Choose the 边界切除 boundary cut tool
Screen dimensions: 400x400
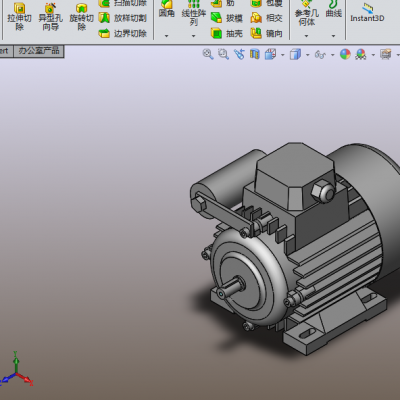[x=123, y=33]
